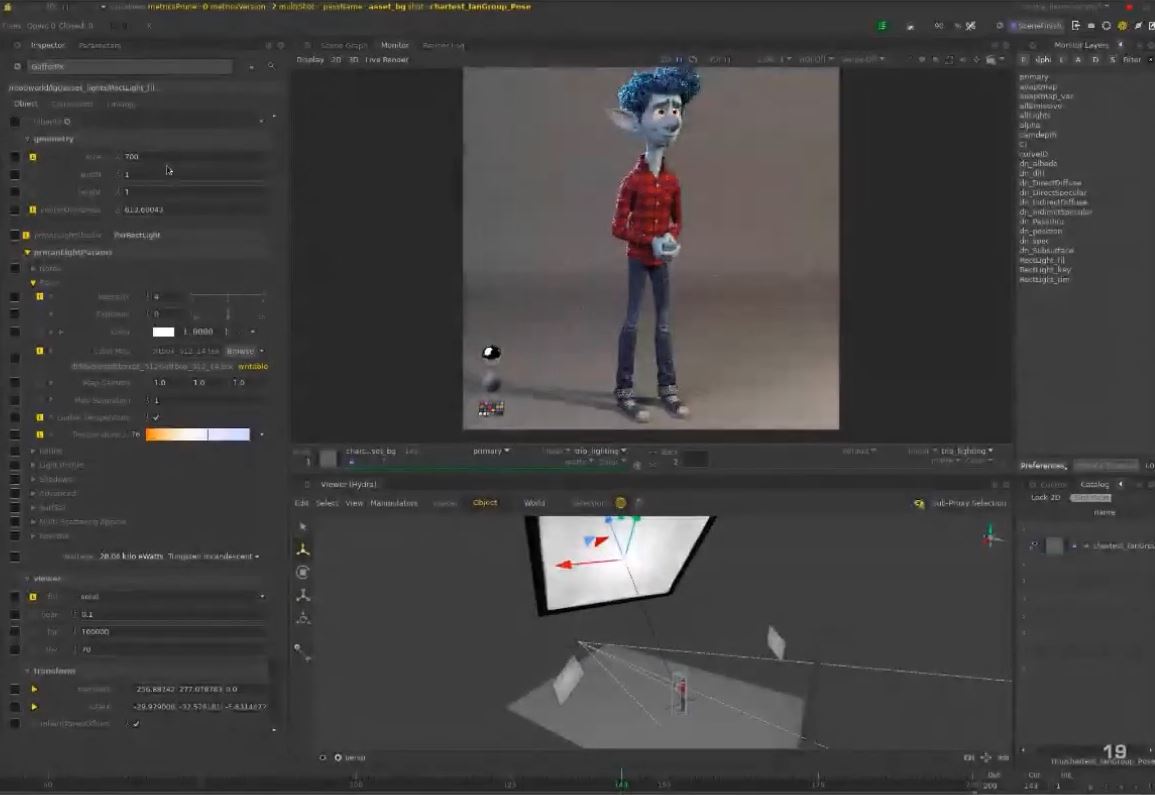This screenshot has height=795, width=1155.
Task: Click the scissors icon in top toolbar
Action: click(x=971, y=26)
